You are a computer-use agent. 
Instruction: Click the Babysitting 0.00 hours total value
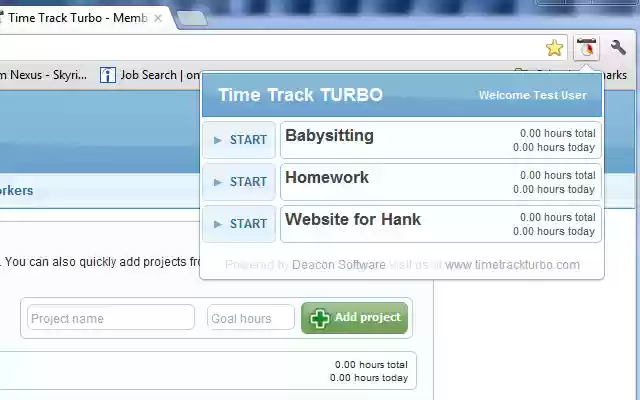pyautogui.click(x=558, y=133)
